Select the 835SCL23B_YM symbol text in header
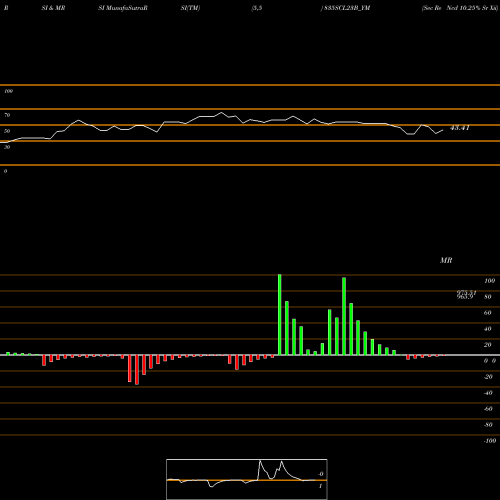Image resolution: width=500 pixels, height=500 pixels. coord(347,8)
